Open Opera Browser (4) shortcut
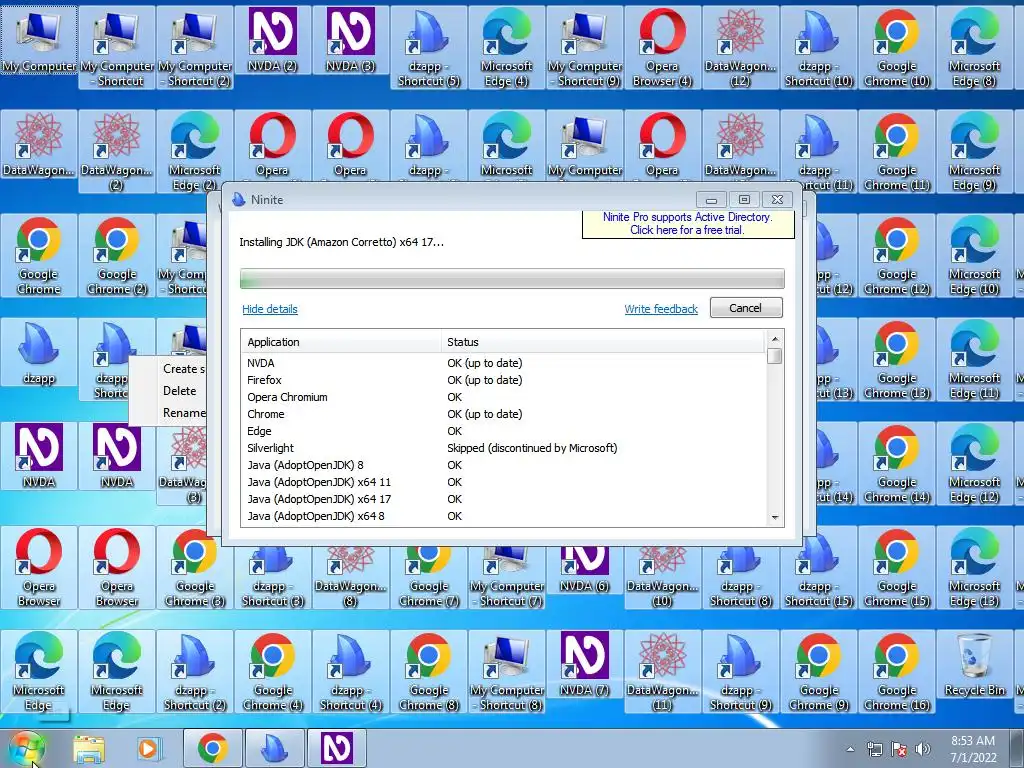 (x=663, y=48)
